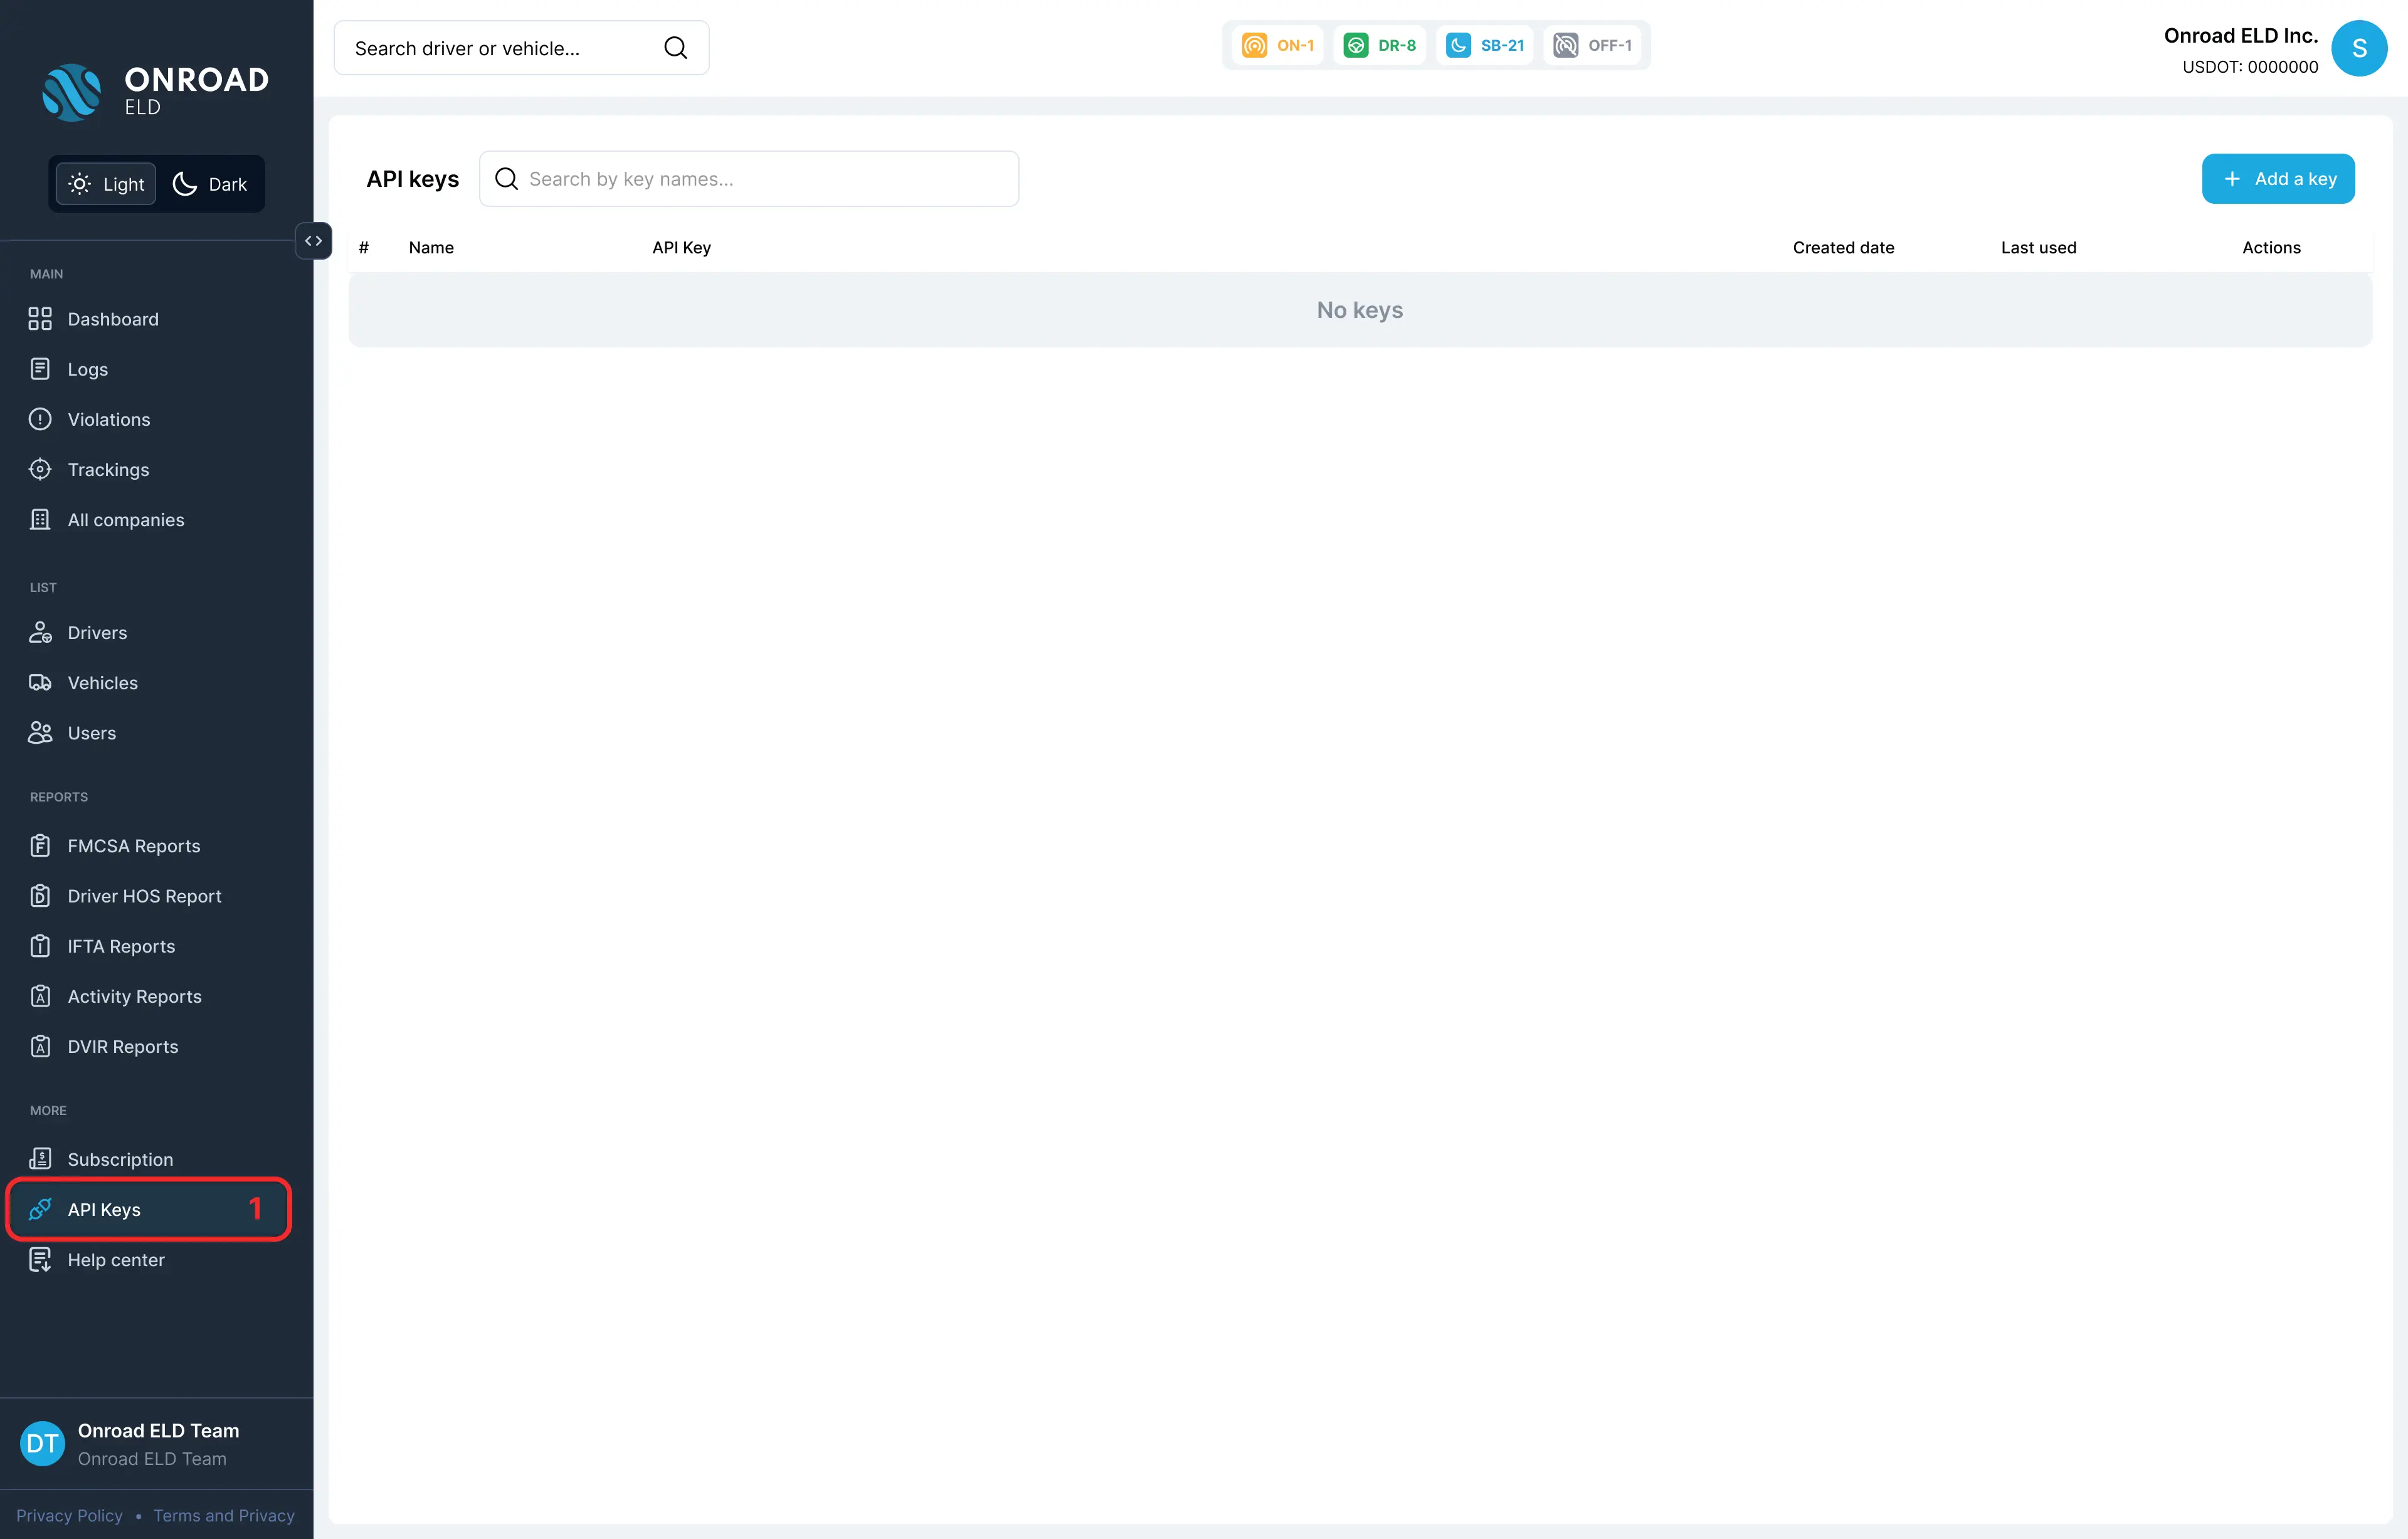This screenshot has height=1539, width=2408.
Task: Focus the Search by key names field
Action: pyautogui.click(x=749, y=179)
